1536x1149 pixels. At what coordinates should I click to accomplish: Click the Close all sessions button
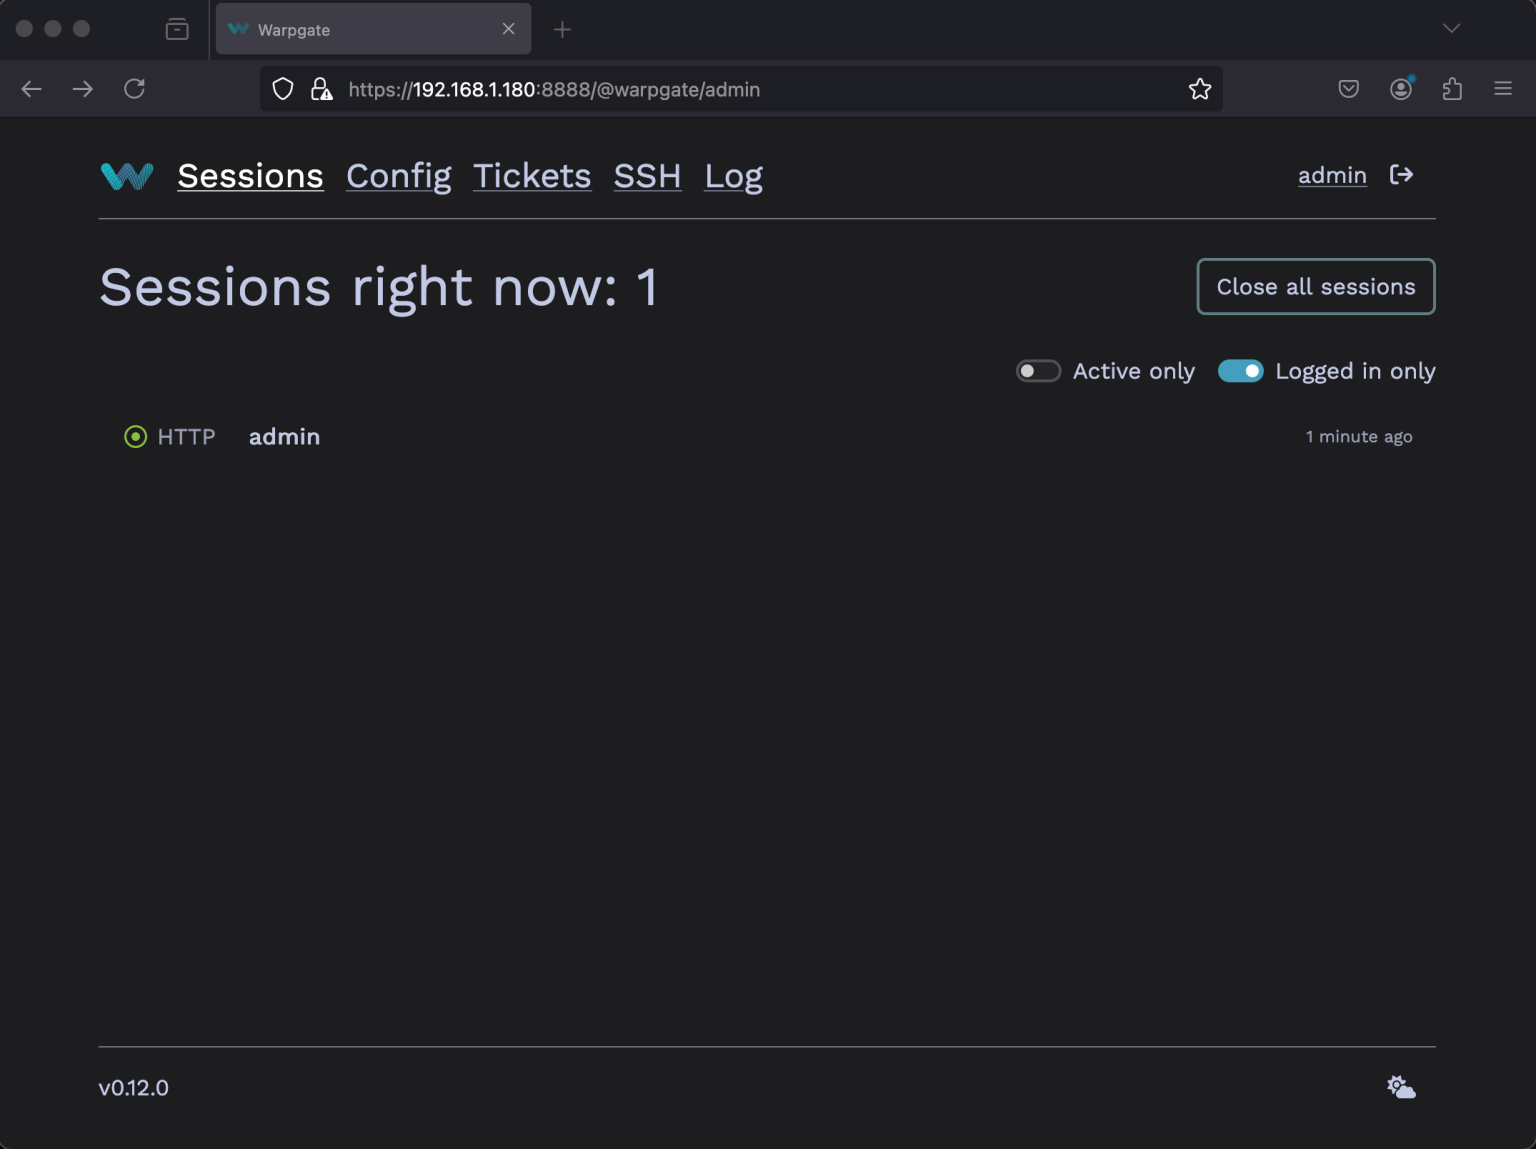coord(1315,287)
